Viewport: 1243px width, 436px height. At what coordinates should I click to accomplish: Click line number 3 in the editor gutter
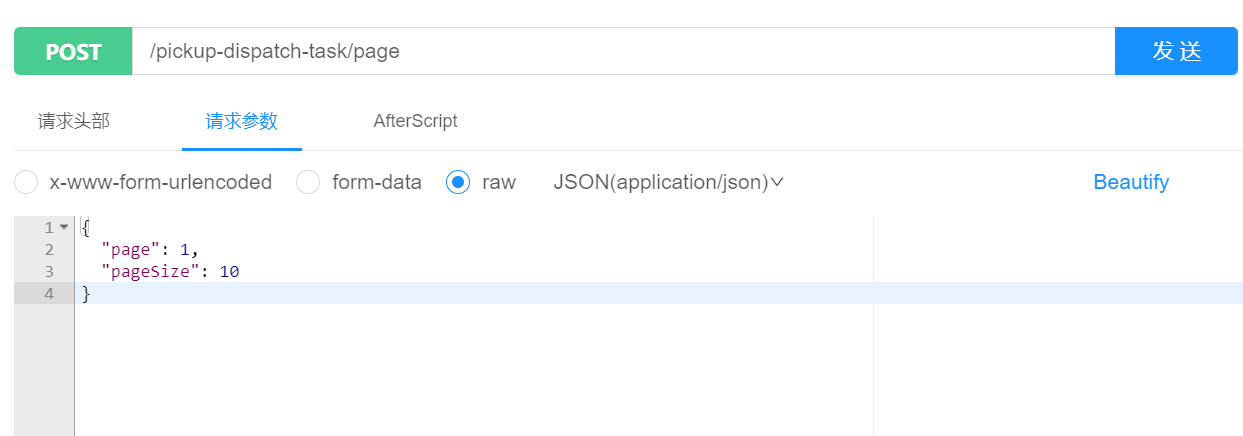pyautogui.click(x=49, y=271)
